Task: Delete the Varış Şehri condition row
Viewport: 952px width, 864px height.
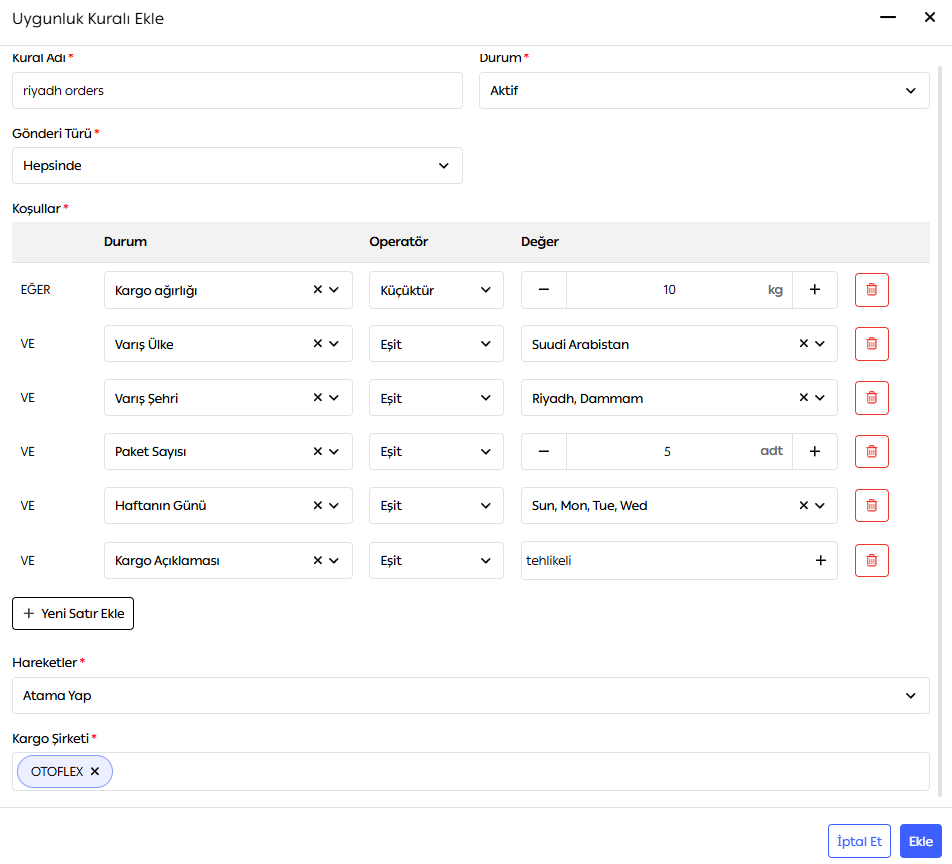Action: pyautogui.click(x=871, y=398)
